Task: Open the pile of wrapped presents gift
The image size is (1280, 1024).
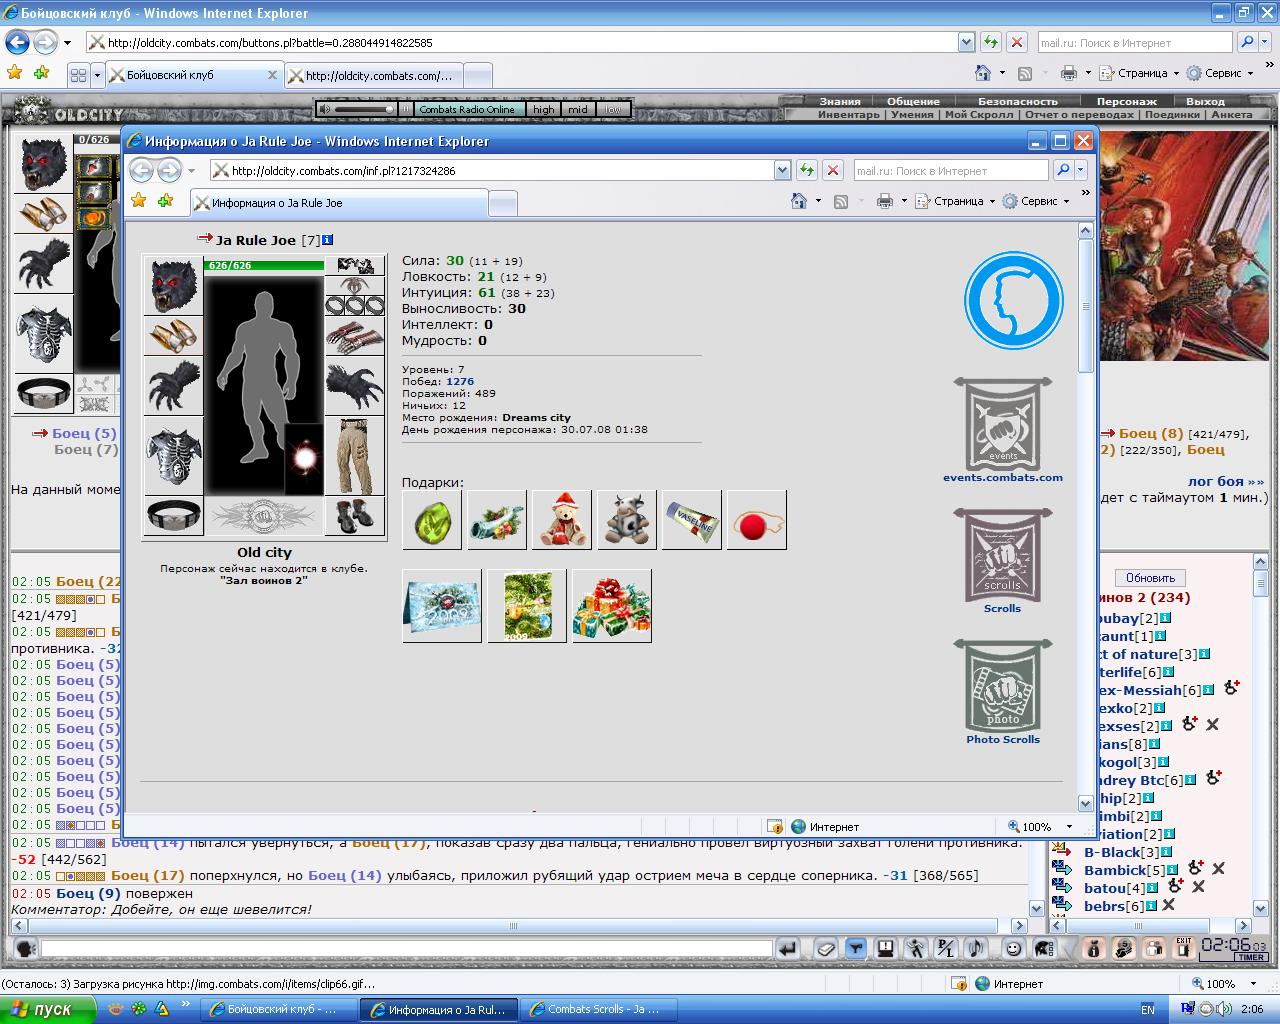Action: coord(612,606)
